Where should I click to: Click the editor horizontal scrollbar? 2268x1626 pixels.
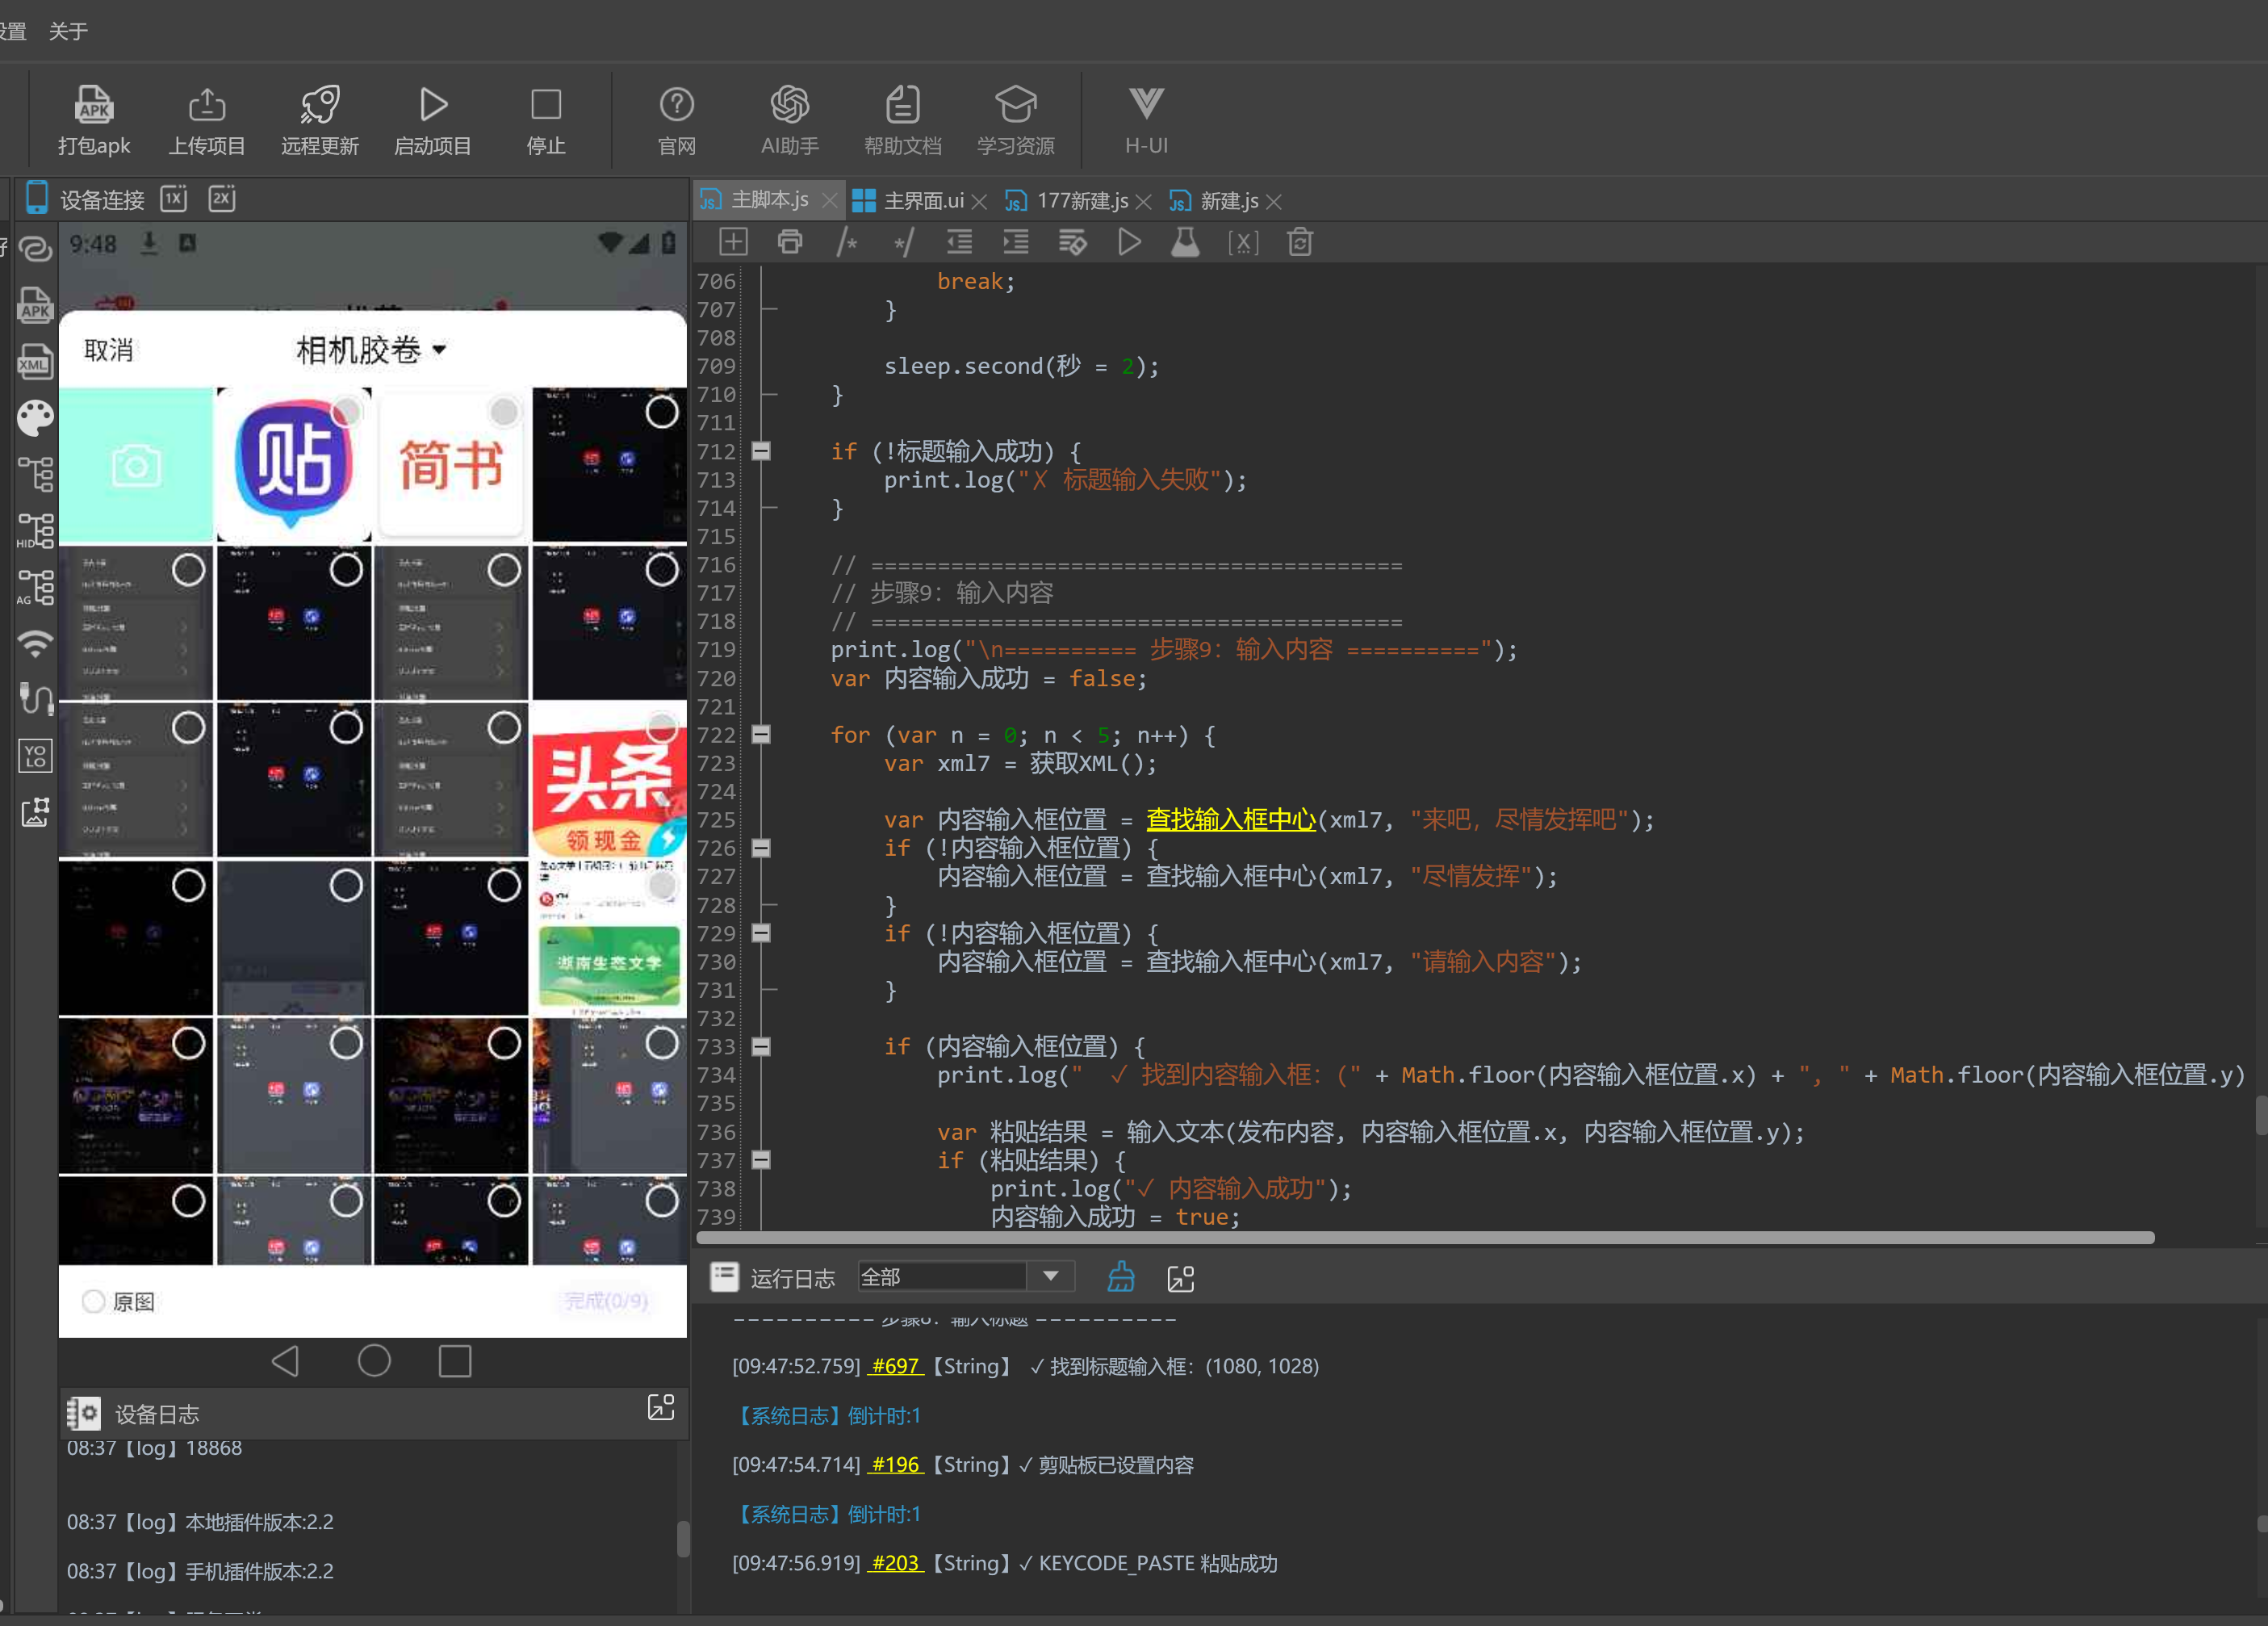(1424, 1238)
